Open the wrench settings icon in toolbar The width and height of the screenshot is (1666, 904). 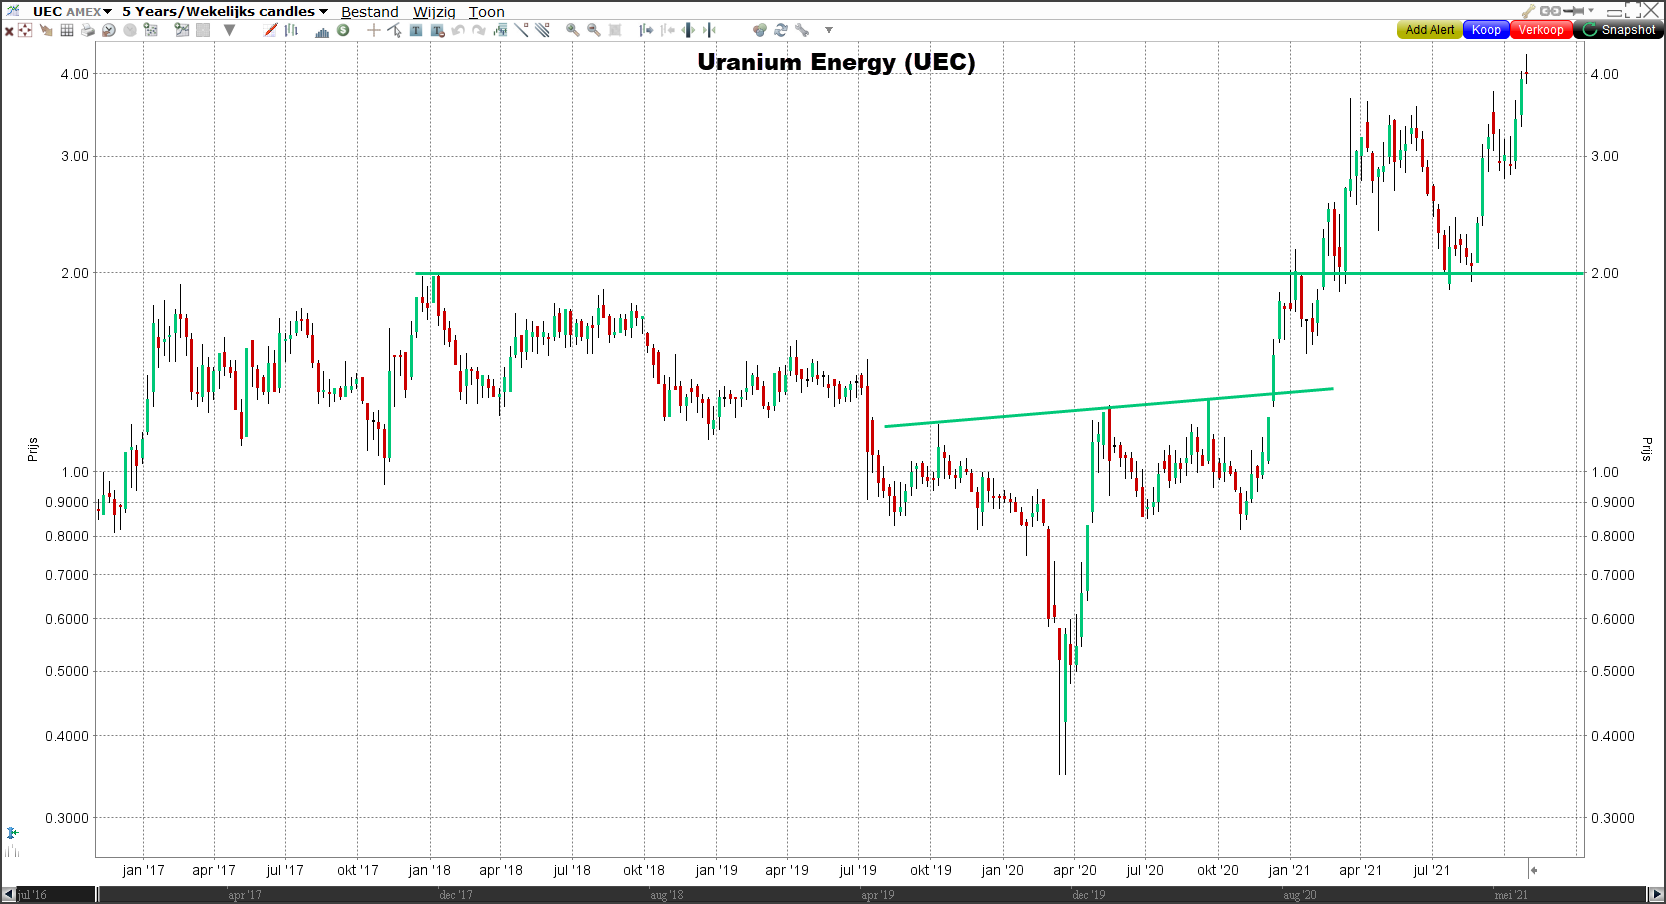tap(802, 30)
